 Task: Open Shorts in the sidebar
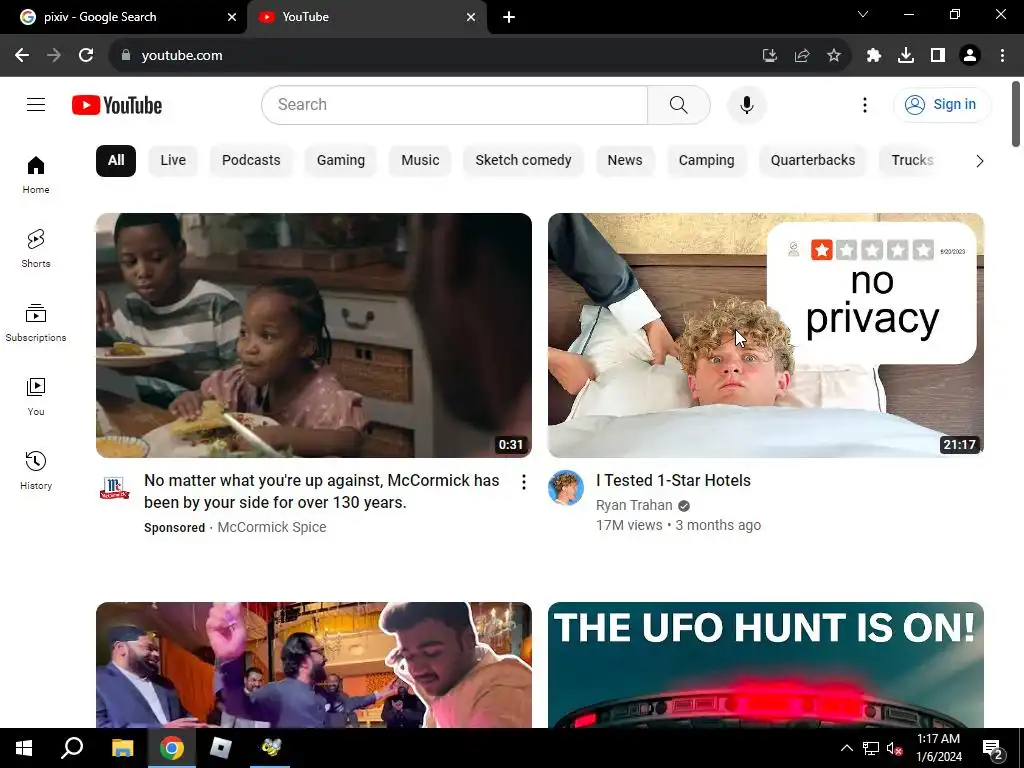coord(36,249)
